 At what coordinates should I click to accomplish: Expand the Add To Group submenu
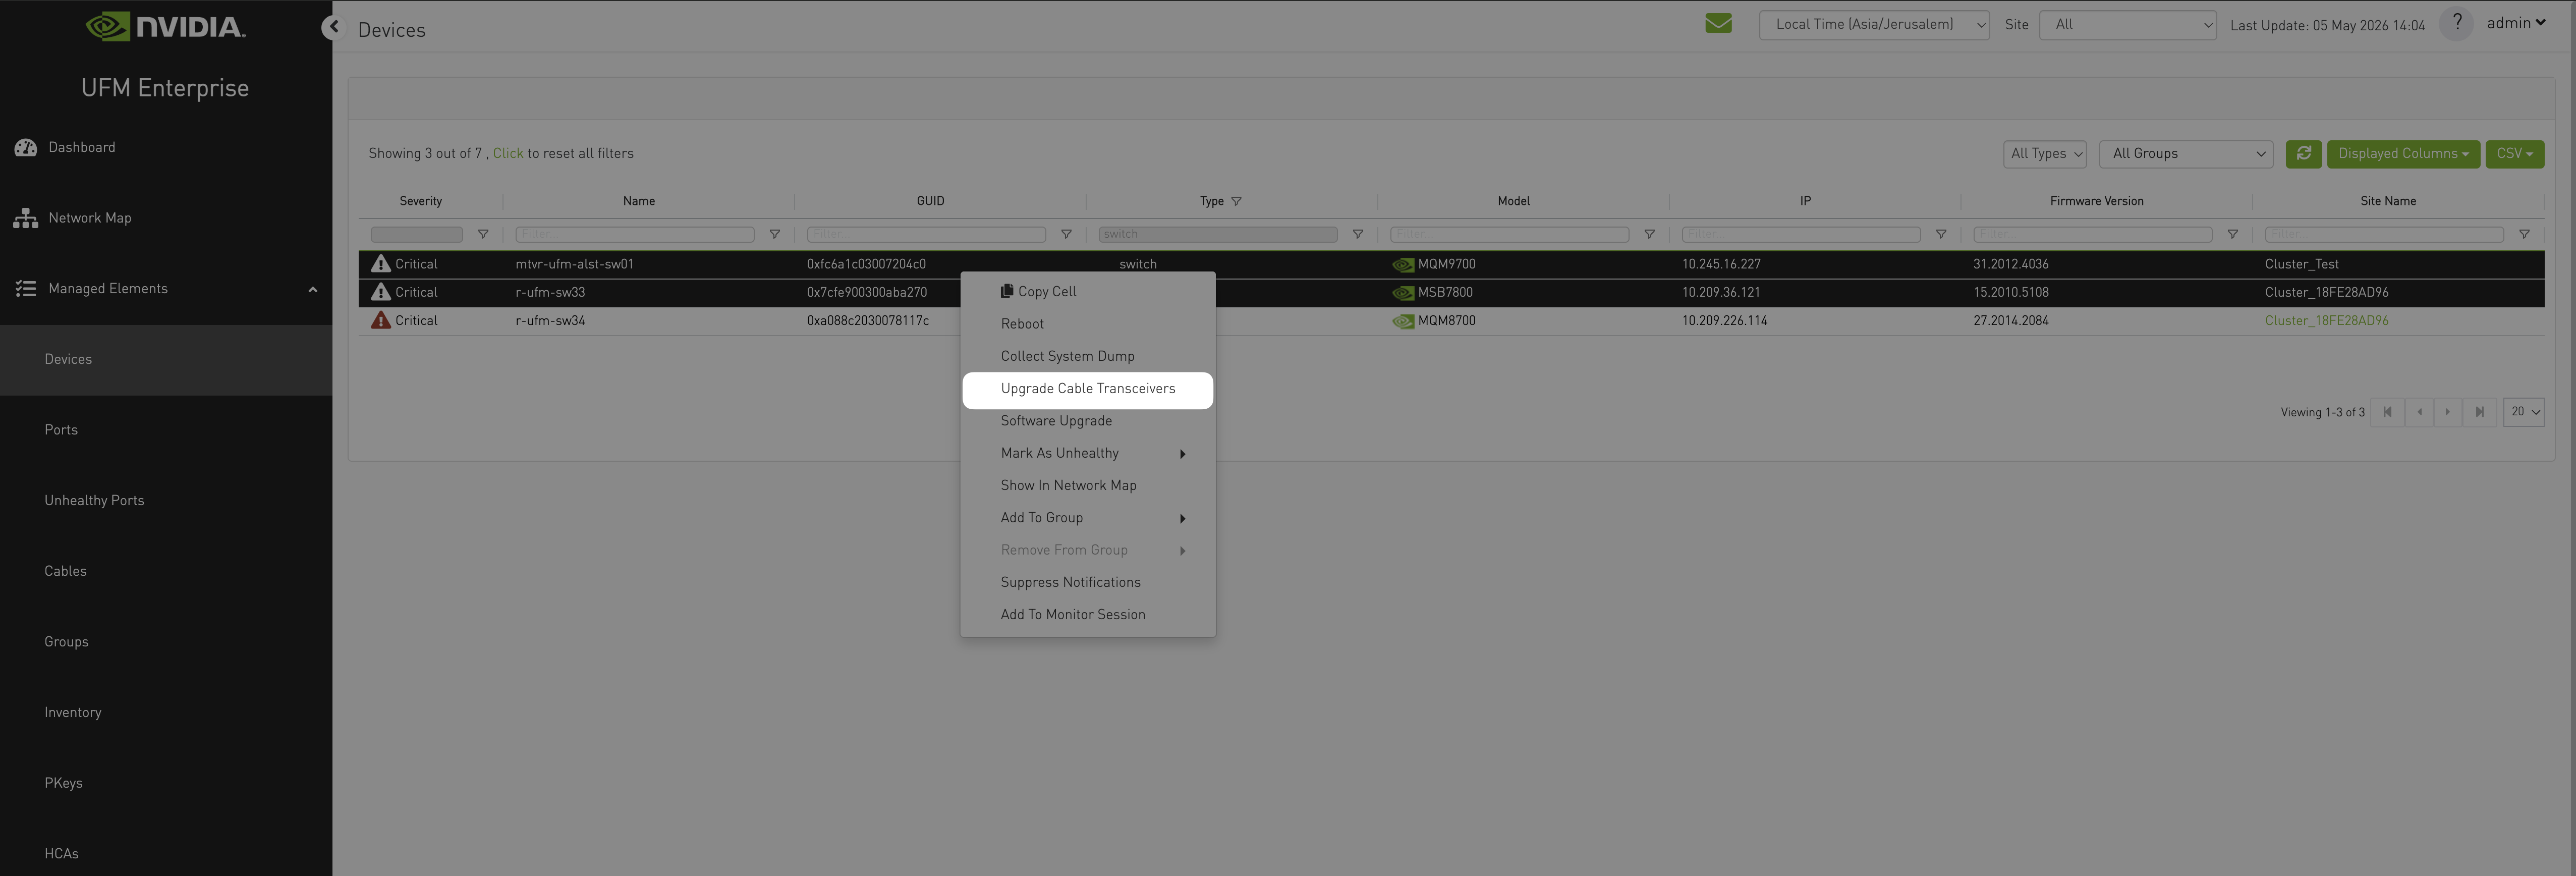[x=1088, y=518]
